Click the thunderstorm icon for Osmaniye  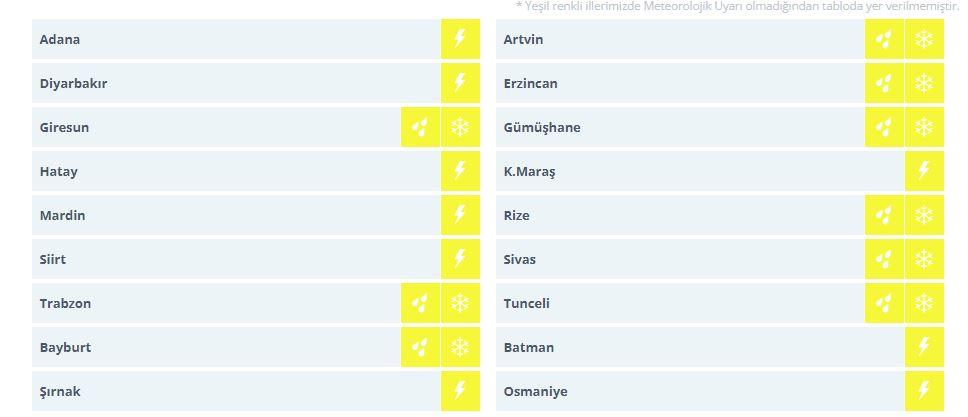pos(924,391)
